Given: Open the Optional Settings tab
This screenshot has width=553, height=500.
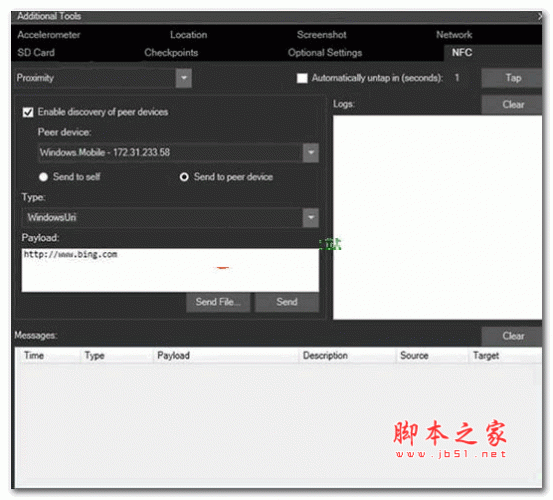Looking at the screenshot, I should click(x=325, y=53).
